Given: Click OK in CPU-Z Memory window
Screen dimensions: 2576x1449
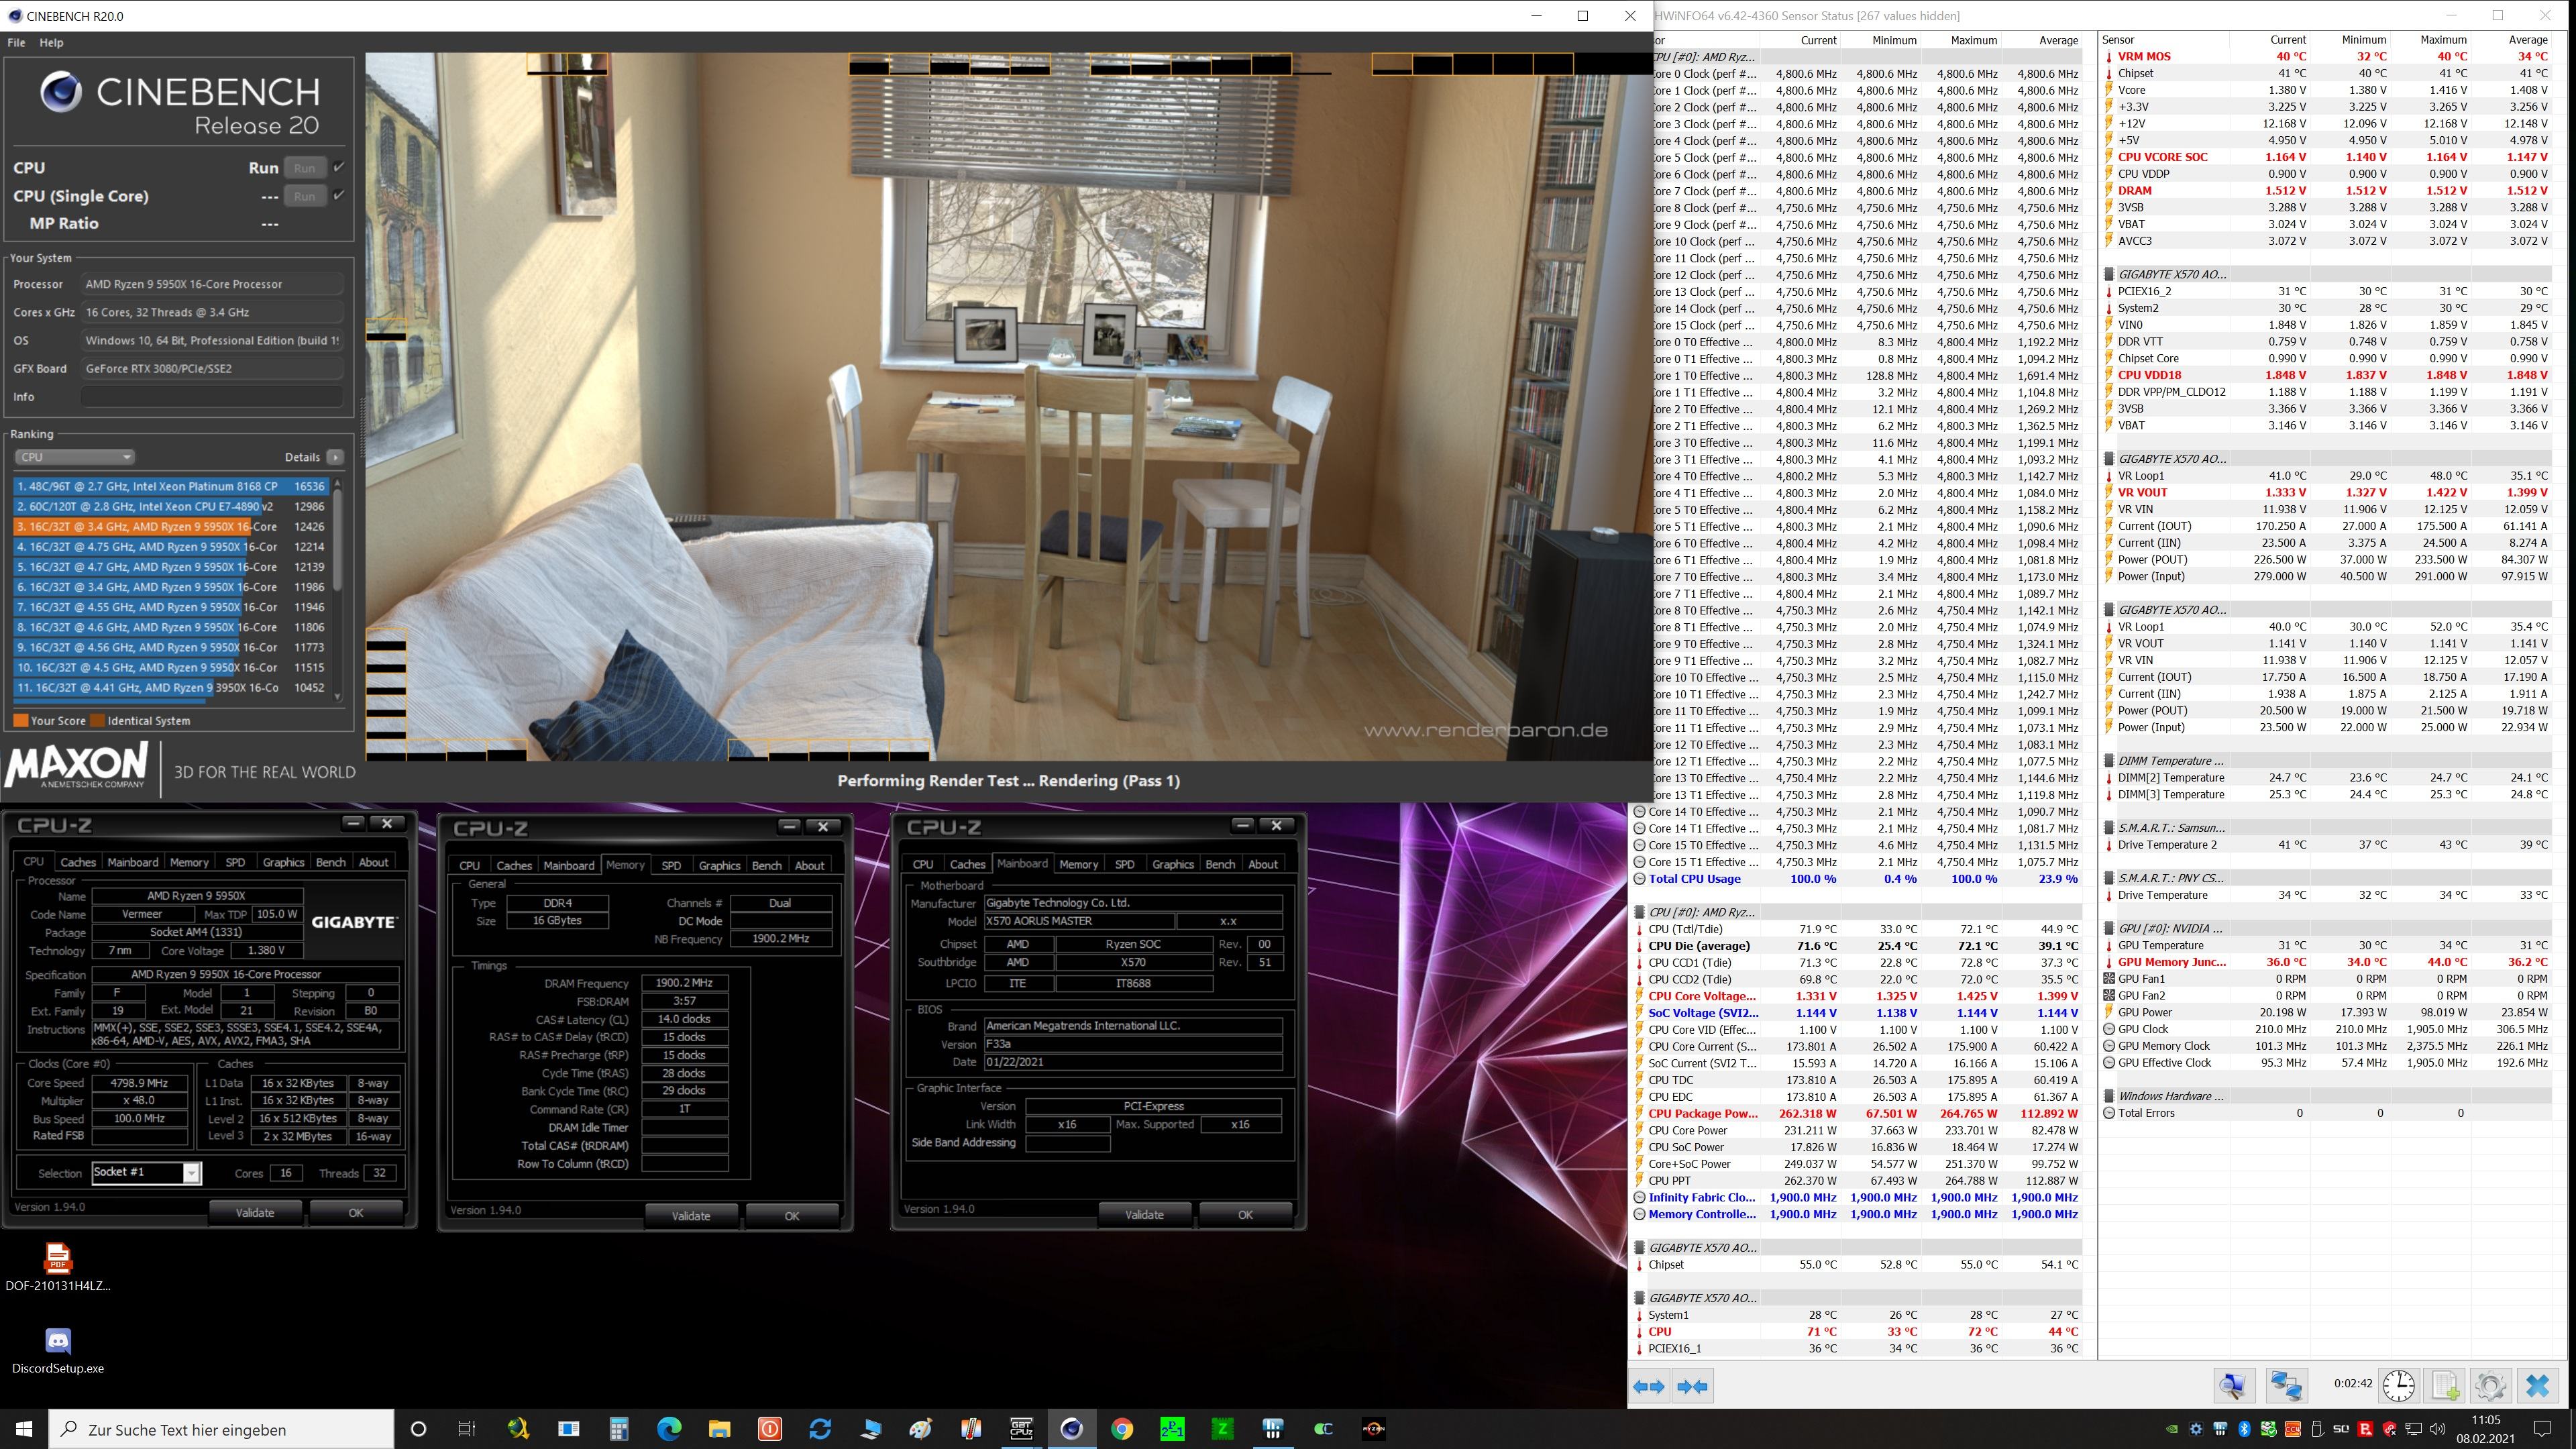Looking at the screenshot, I should (x=792, y=1216).
